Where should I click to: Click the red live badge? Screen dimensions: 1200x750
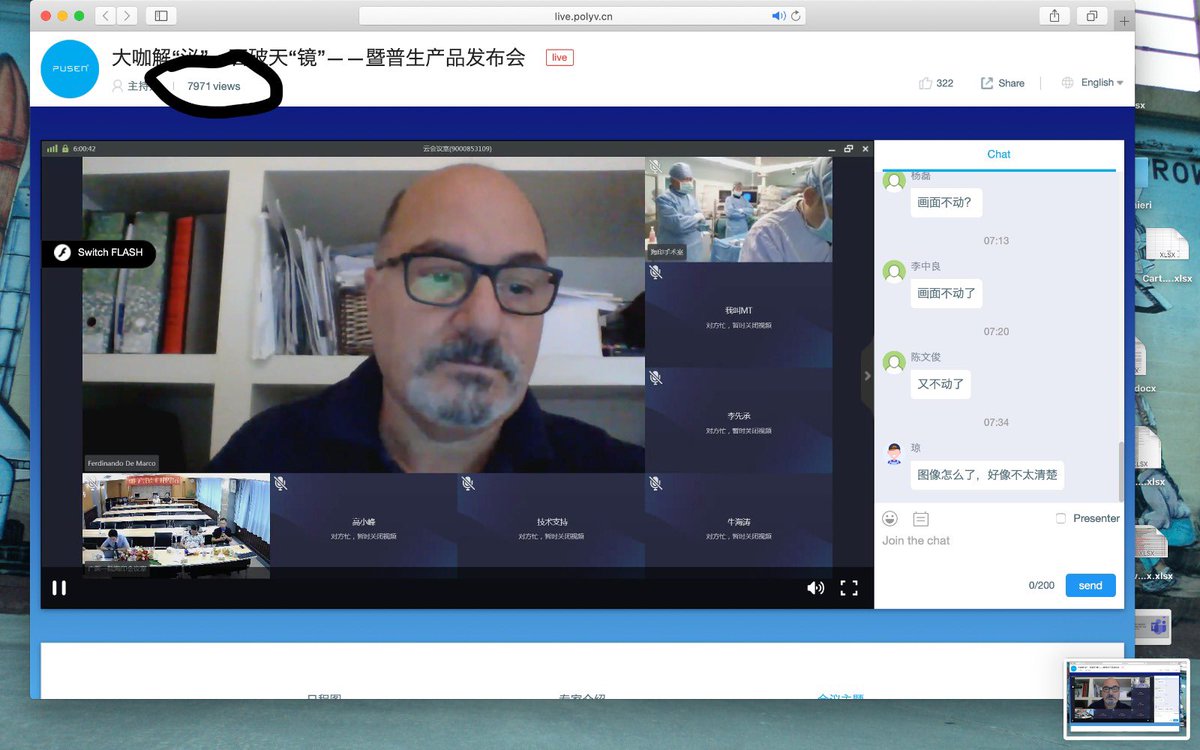(559, 57)
